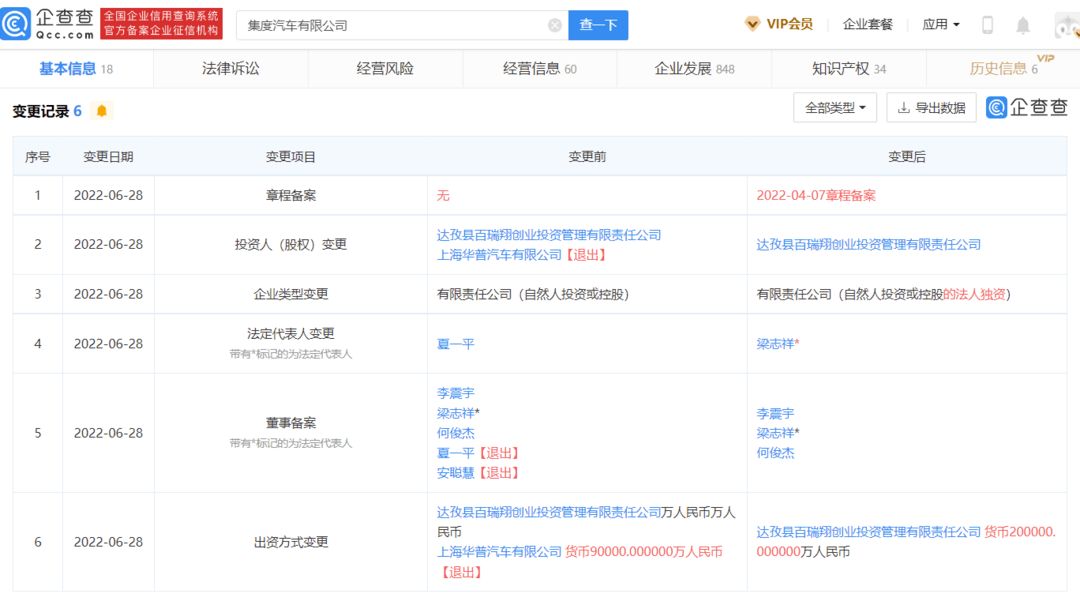Search with the 查一下 button
1080x605 pixels.
(x=598, y=25)
